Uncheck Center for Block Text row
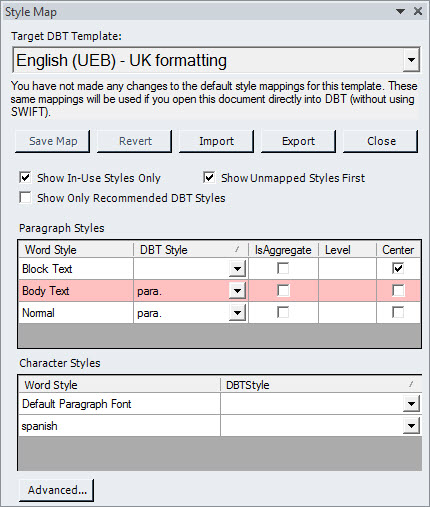The image size is (430, 507). [398, 268]
